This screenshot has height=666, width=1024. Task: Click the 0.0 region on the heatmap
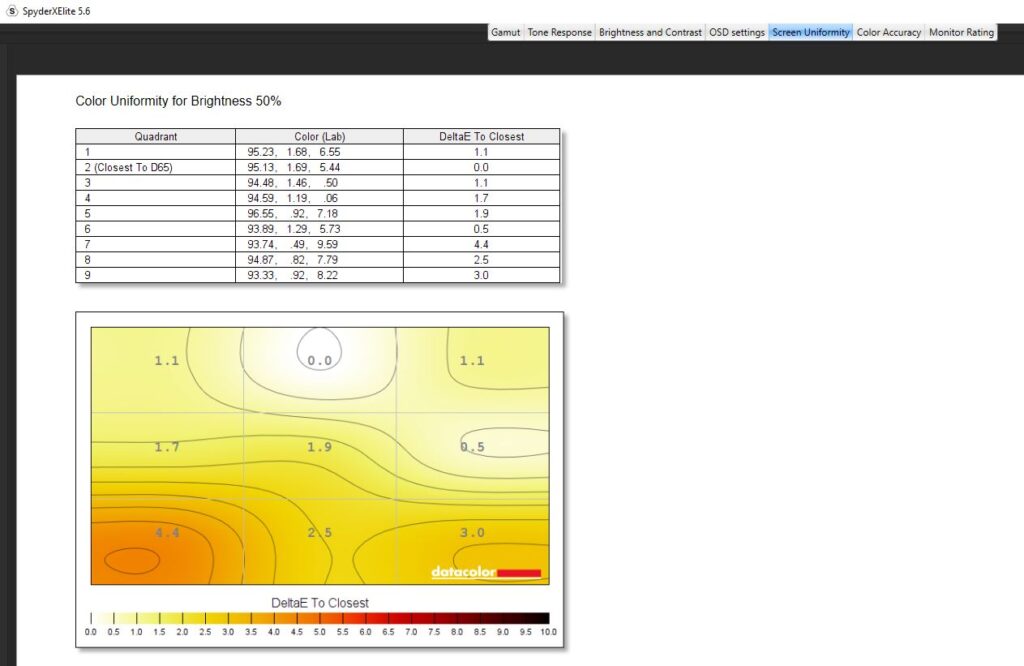[319, 360]
